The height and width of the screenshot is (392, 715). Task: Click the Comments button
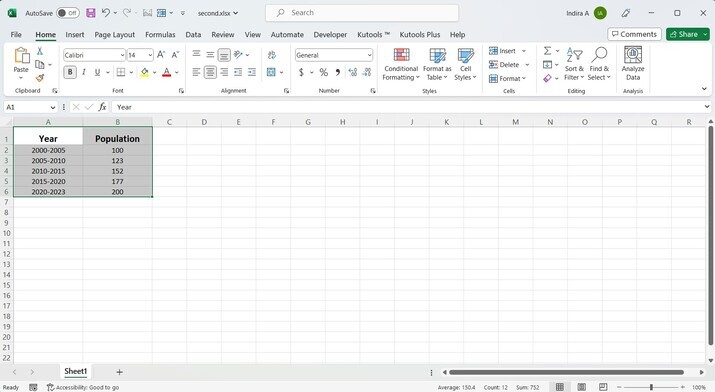pos(634,34)
